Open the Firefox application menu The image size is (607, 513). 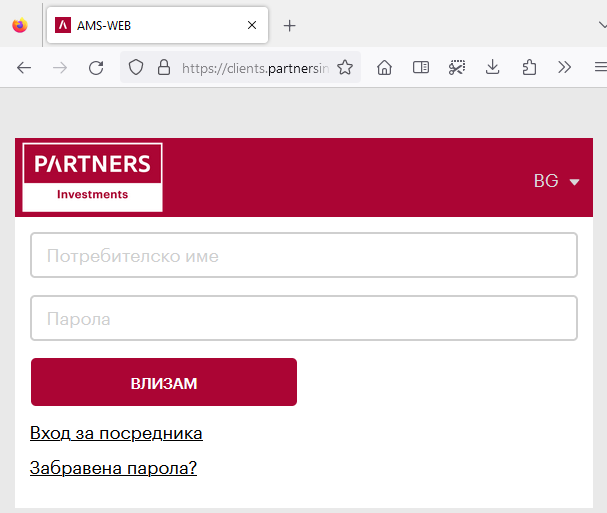[x=601, y=67]
